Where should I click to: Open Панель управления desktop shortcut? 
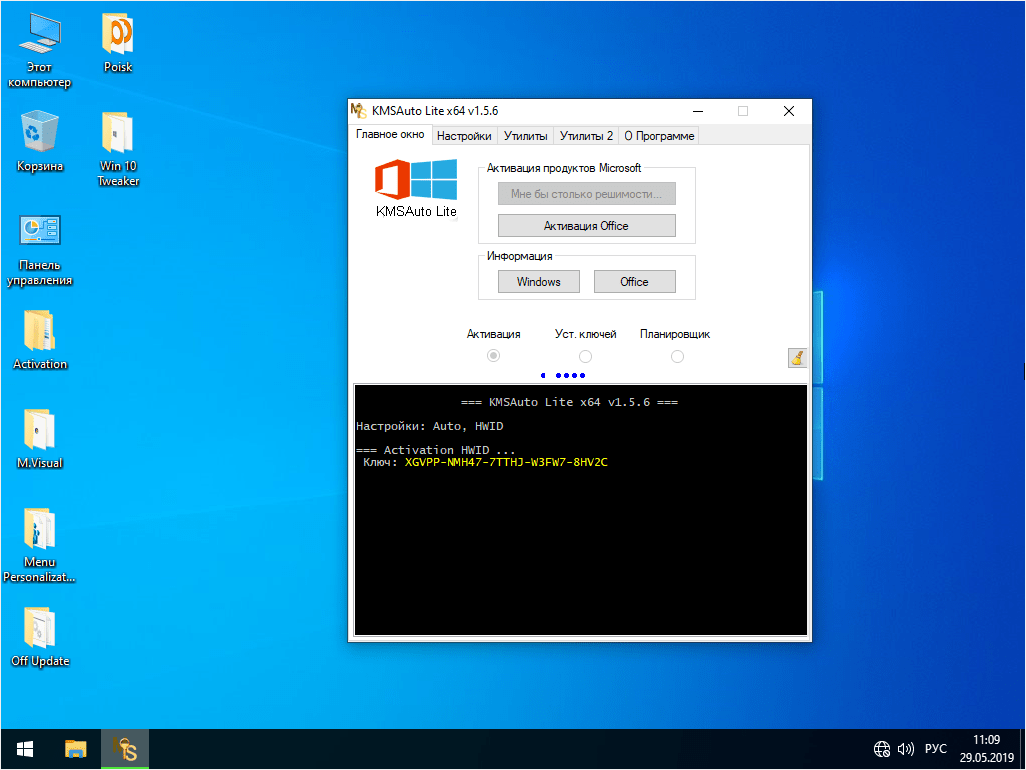40,251
